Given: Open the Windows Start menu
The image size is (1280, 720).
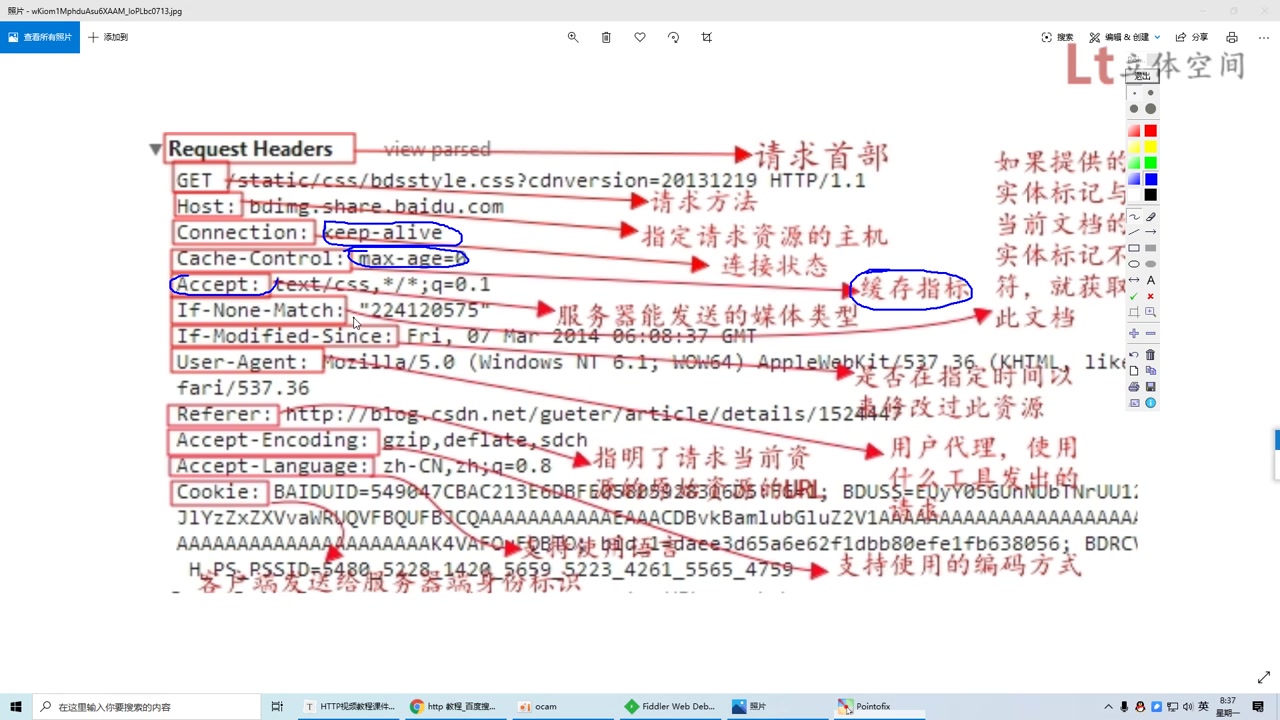Looking at the screenshot, I should pos(15,706).
